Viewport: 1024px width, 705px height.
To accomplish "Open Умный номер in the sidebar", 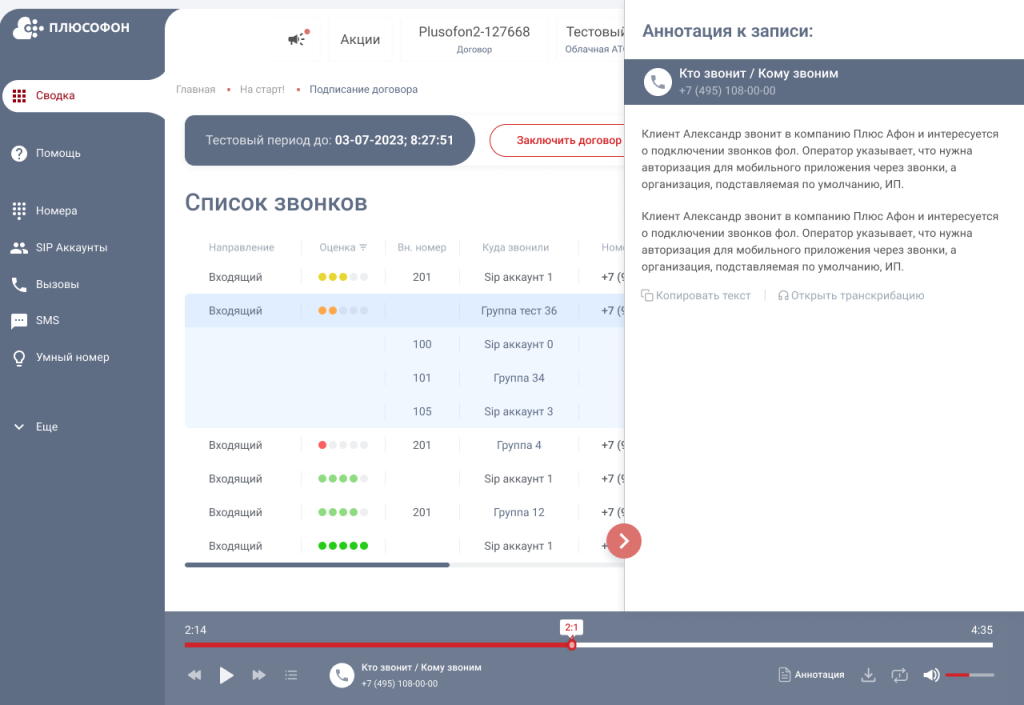I will [72, 357].
